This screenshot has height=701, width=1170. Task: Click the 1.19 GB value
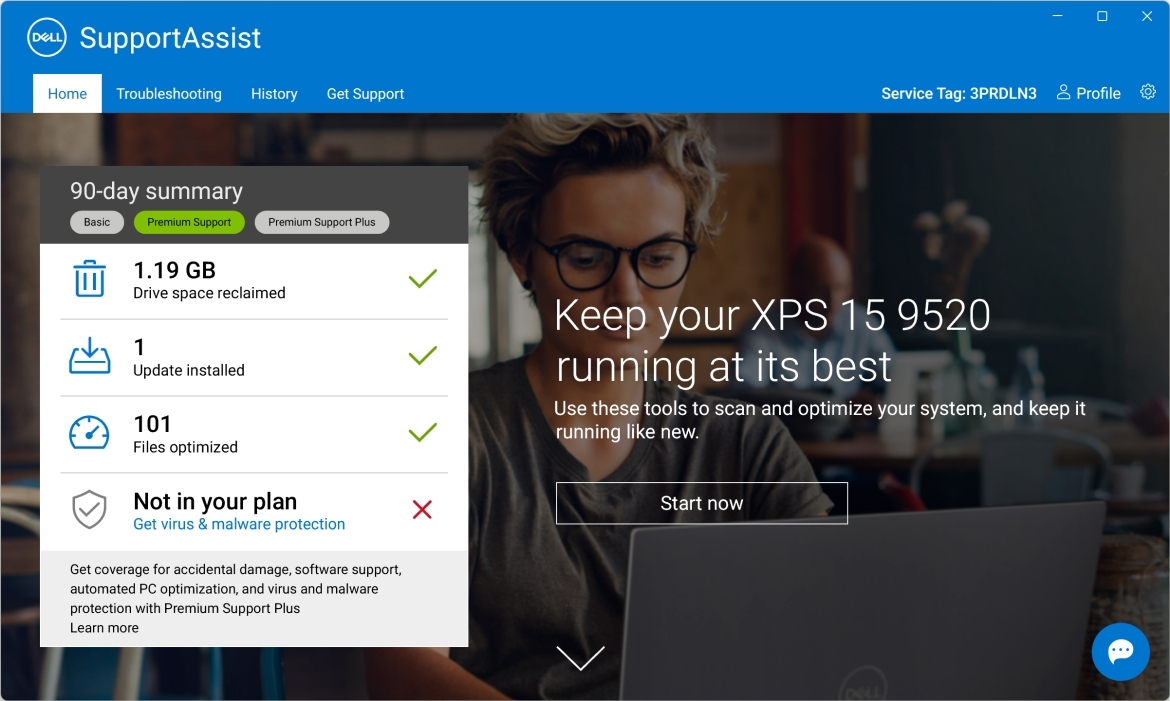click(174, 270)
